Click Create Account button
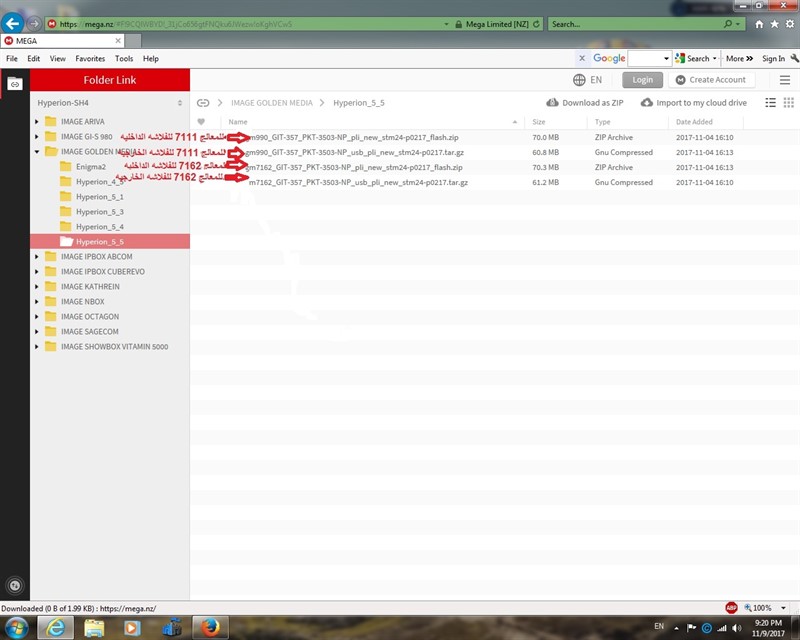Viewport: 800px width, 640px height. point(711,80)
